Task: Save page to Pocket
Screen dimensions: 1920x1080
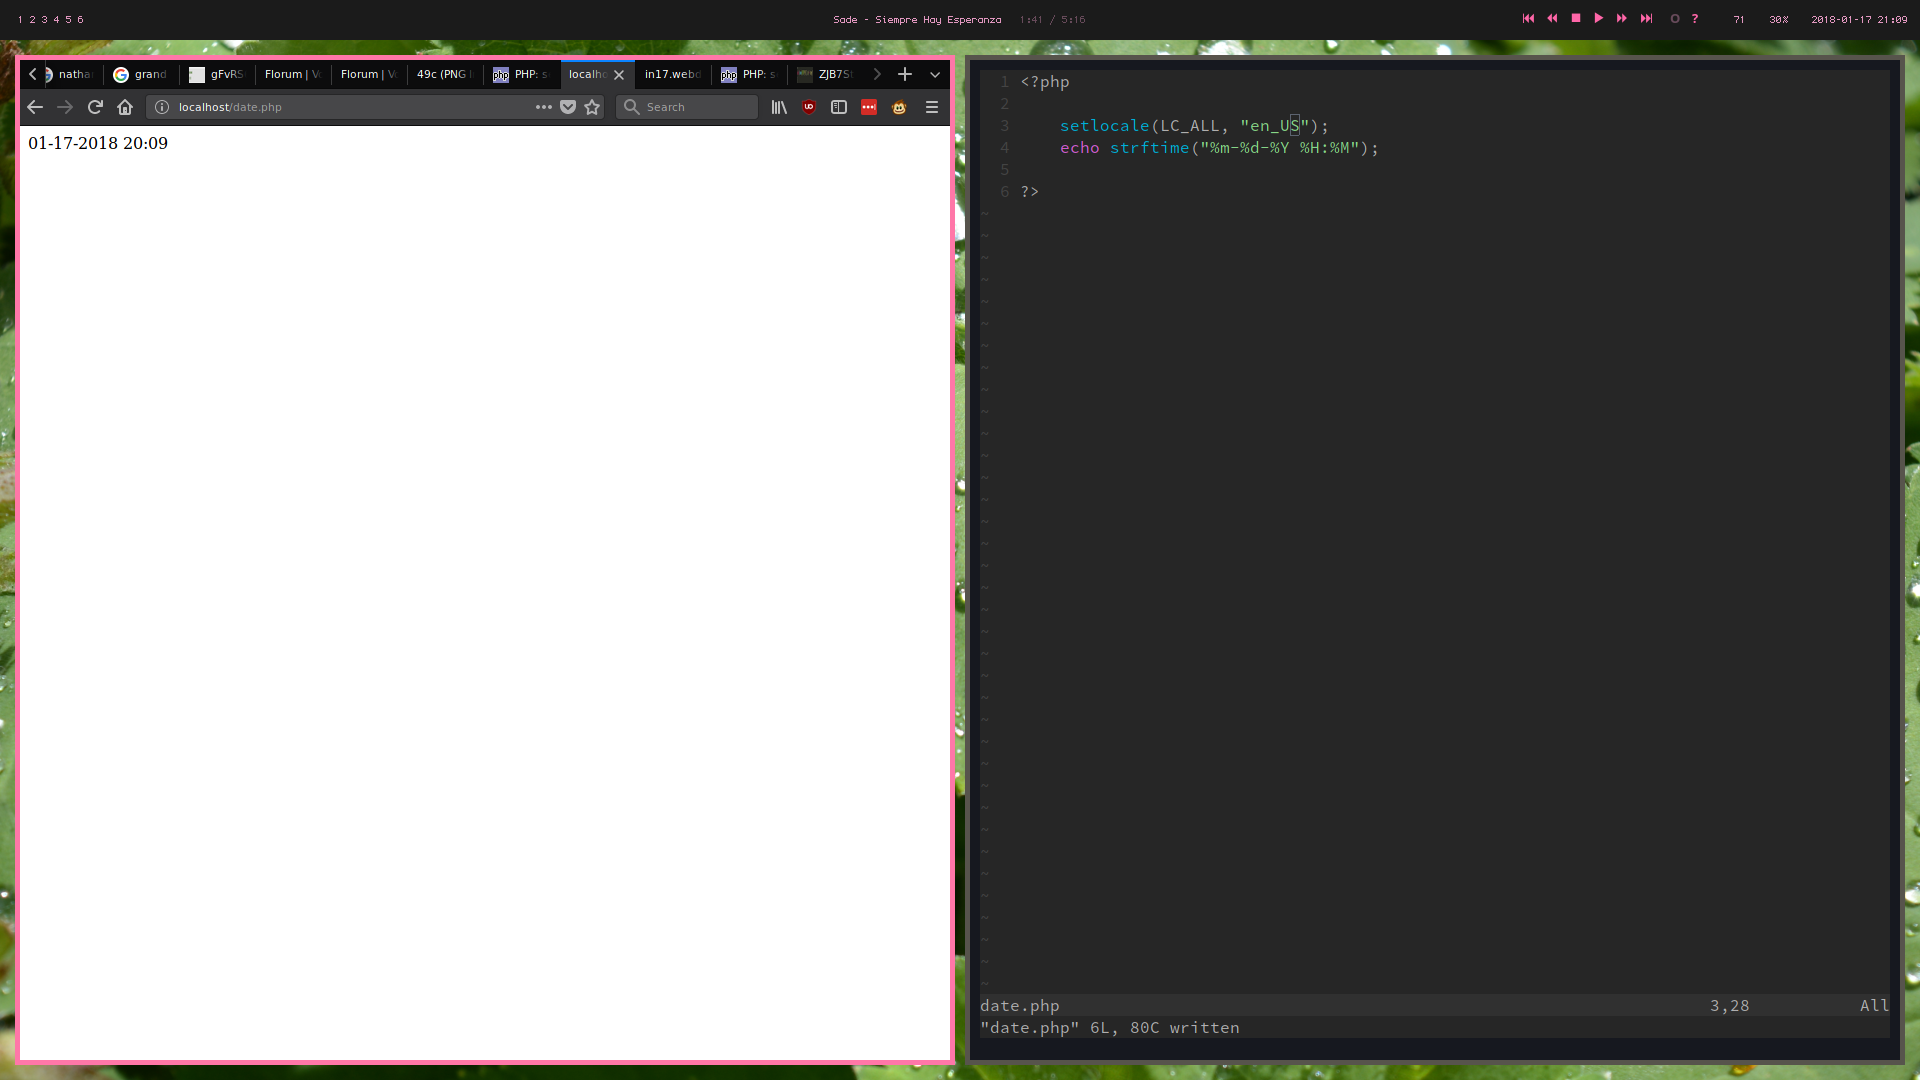Action: tap(568, 107)
